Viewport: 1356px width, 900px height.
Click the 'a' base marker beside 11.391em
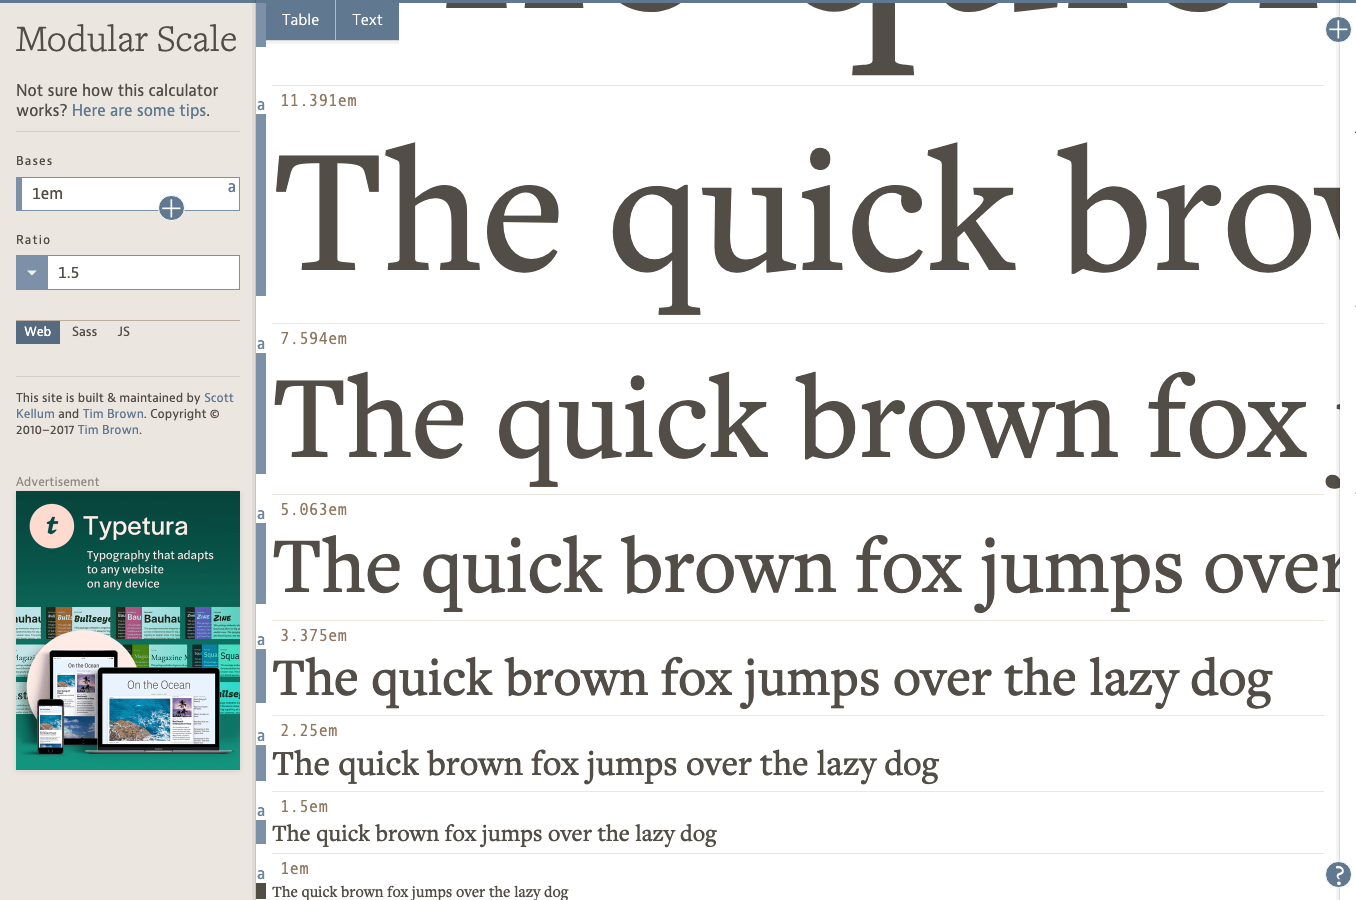click(x=261, y=105)
